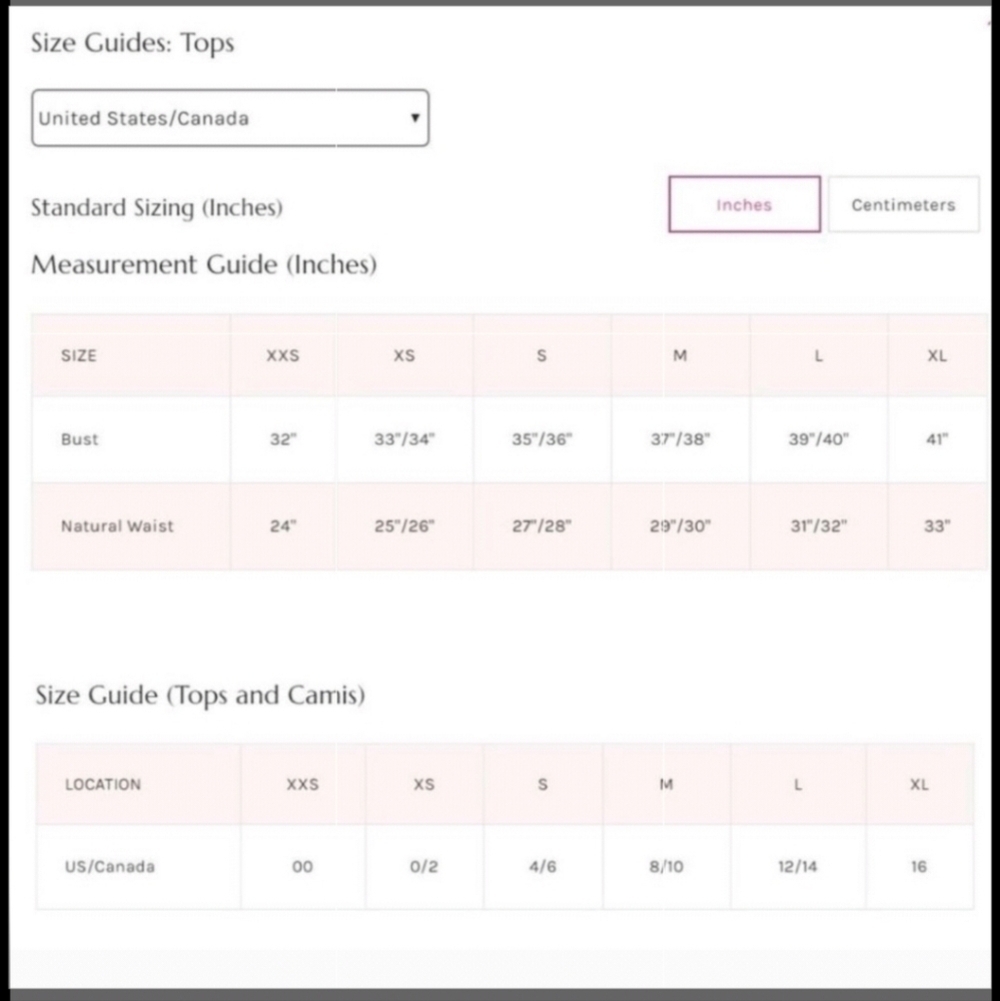
Task: Click the LOCATION header in Tops and Camis table
Action: pos(103,784)
